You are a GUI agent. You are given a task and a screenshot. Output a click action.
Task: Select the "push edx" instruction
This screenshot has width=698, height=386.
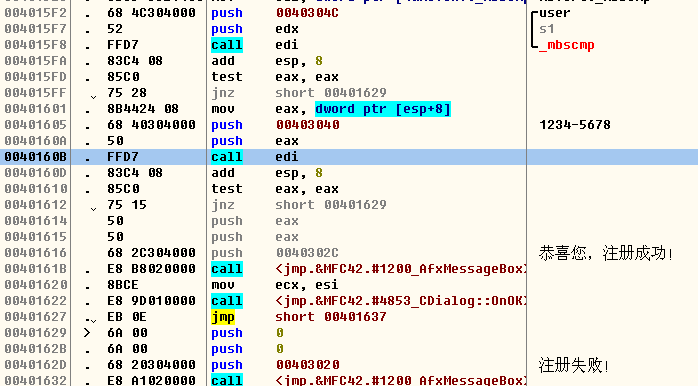tap(255, 29)
